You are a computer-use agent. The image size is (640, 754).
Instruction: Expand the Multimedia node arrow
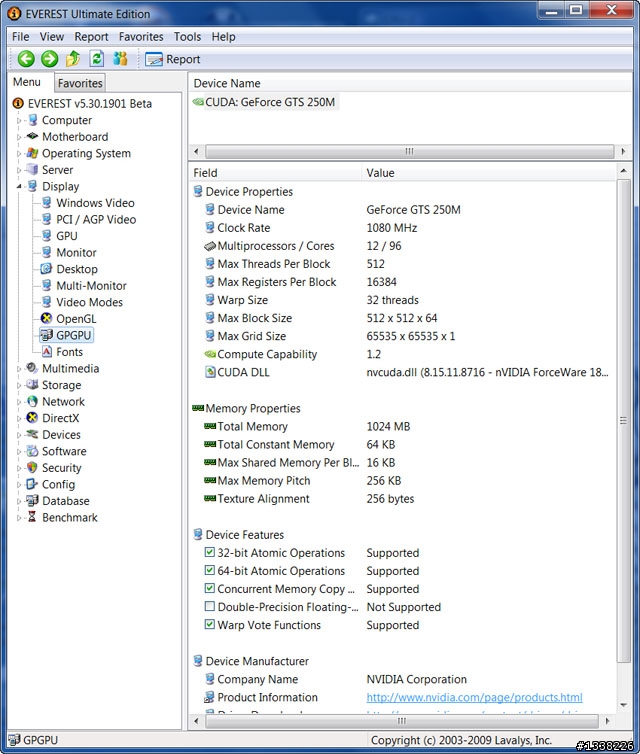click(x=19, y=369)
